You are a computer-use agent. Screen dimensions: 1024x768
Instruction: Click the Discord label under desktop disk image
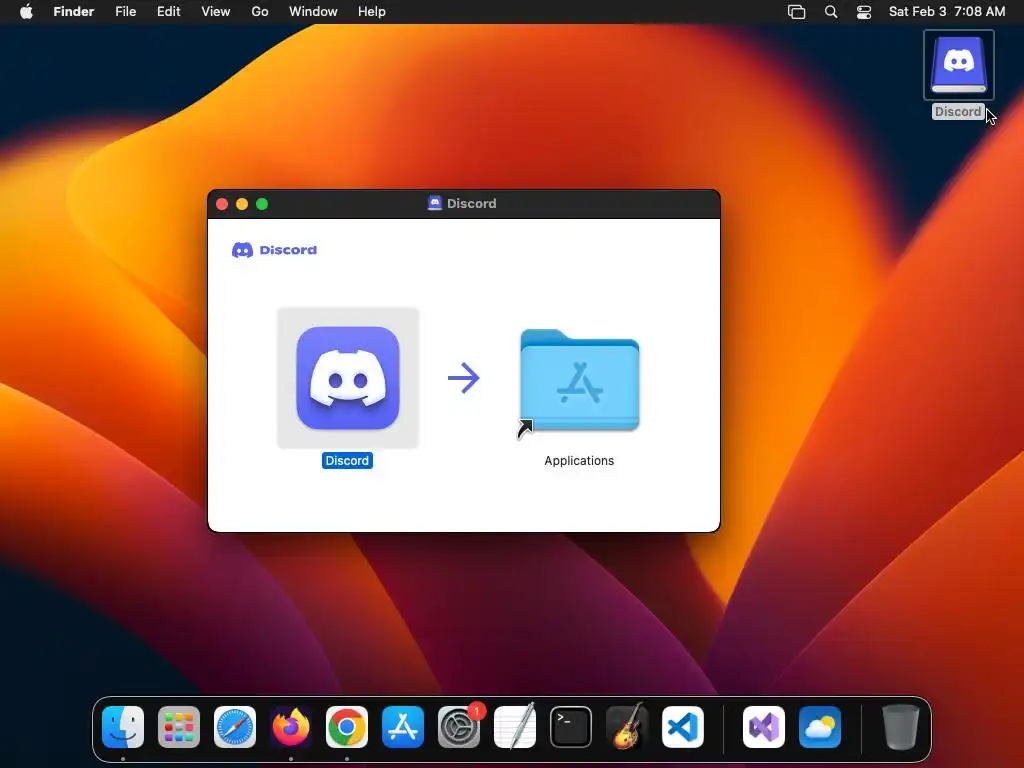(x=958, y=112)
